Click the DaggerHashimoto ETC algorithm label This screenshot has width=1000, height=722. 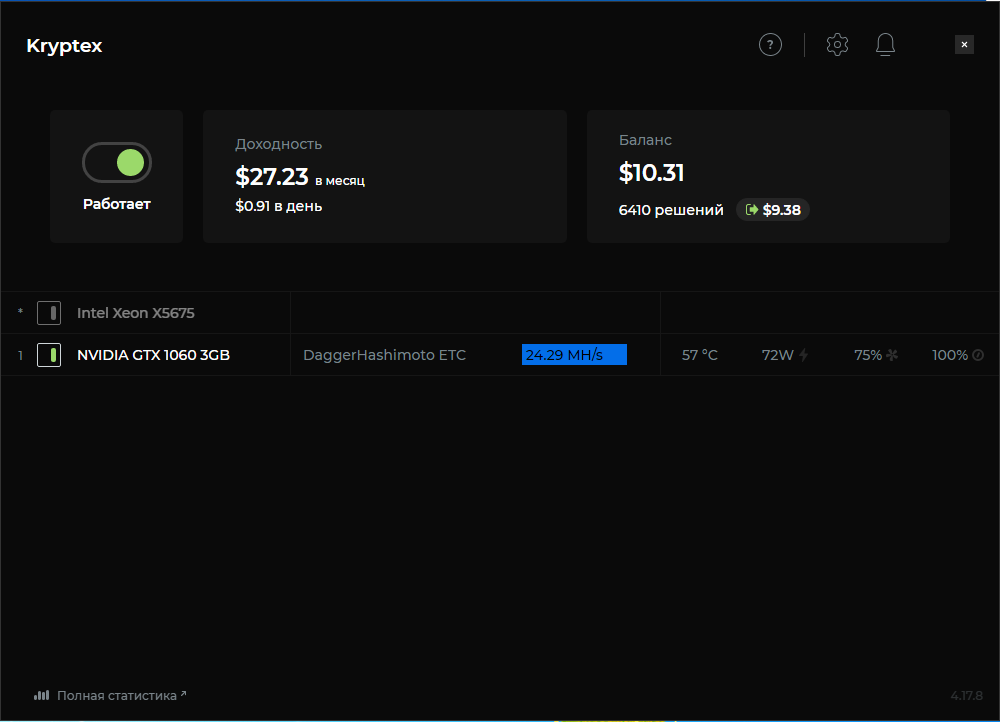coord(384,355)
